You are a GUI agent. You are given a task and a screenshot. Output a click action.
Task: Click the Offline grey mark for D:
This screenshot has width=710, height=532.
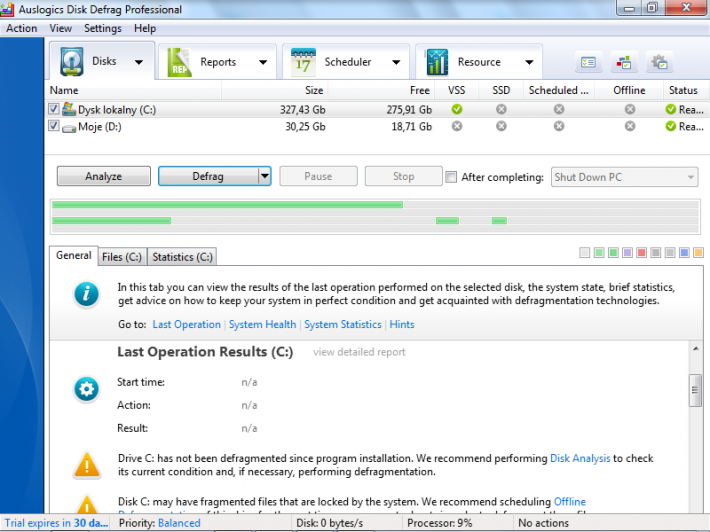[x=630, y=126]
